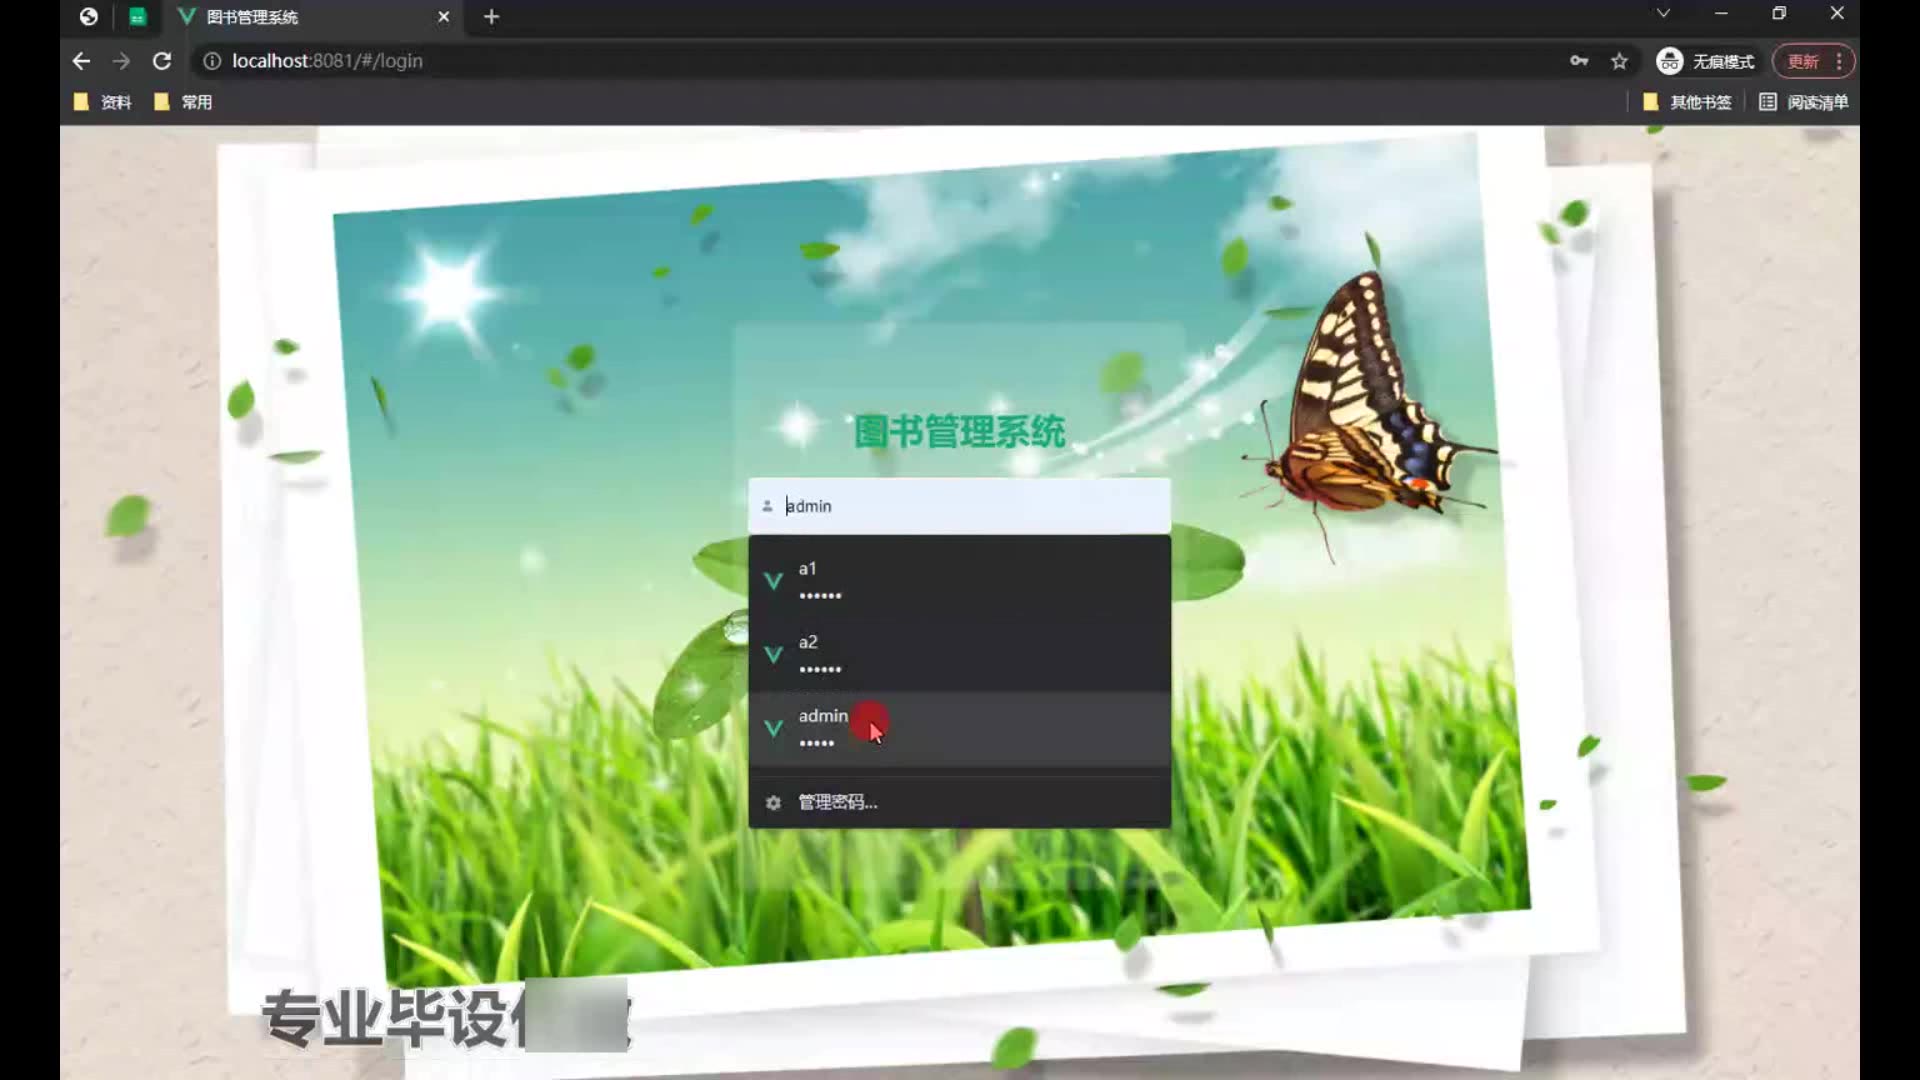Click the green spreadsheet pinned tab
This screenshot has width=1920, height=1080.
138,17
